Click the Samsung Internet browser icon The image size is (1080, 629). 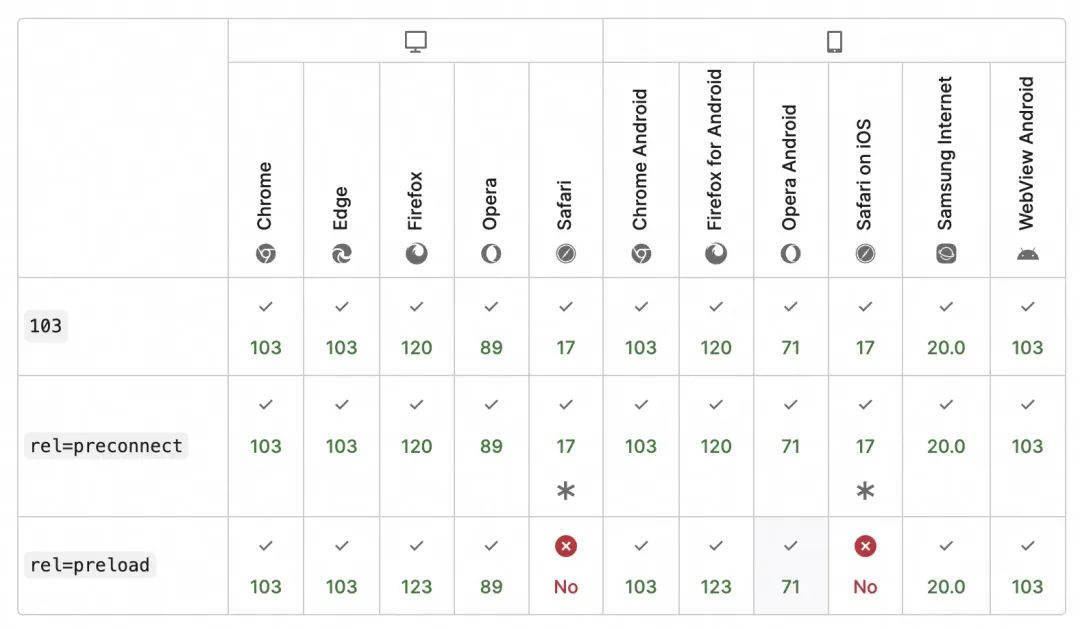pos(946,254)
